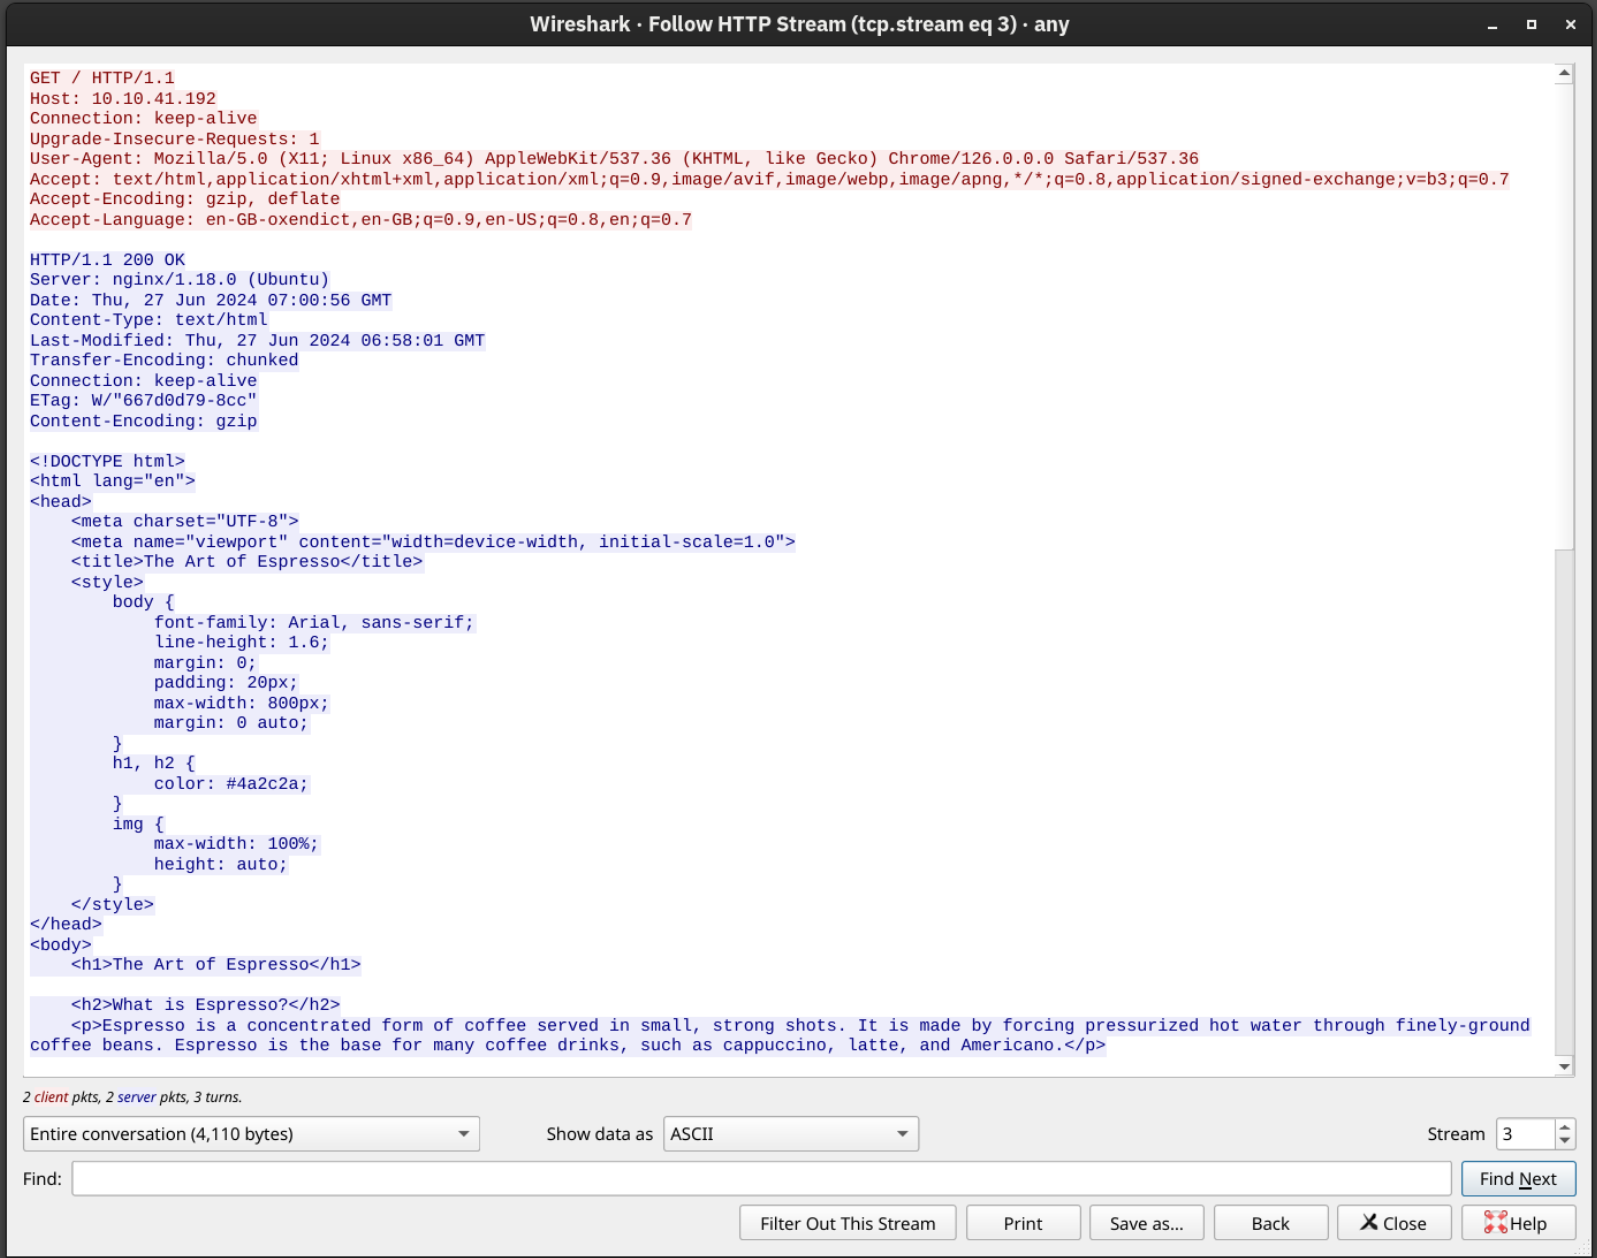1597x1258 pixels.
Task: Click the X icon on Close button
Action: click(x=1369, y=1222)
